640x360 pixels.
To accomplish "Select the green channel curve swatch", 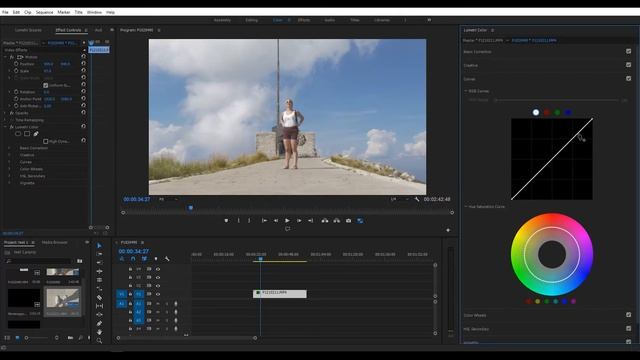I will (558, 112).
